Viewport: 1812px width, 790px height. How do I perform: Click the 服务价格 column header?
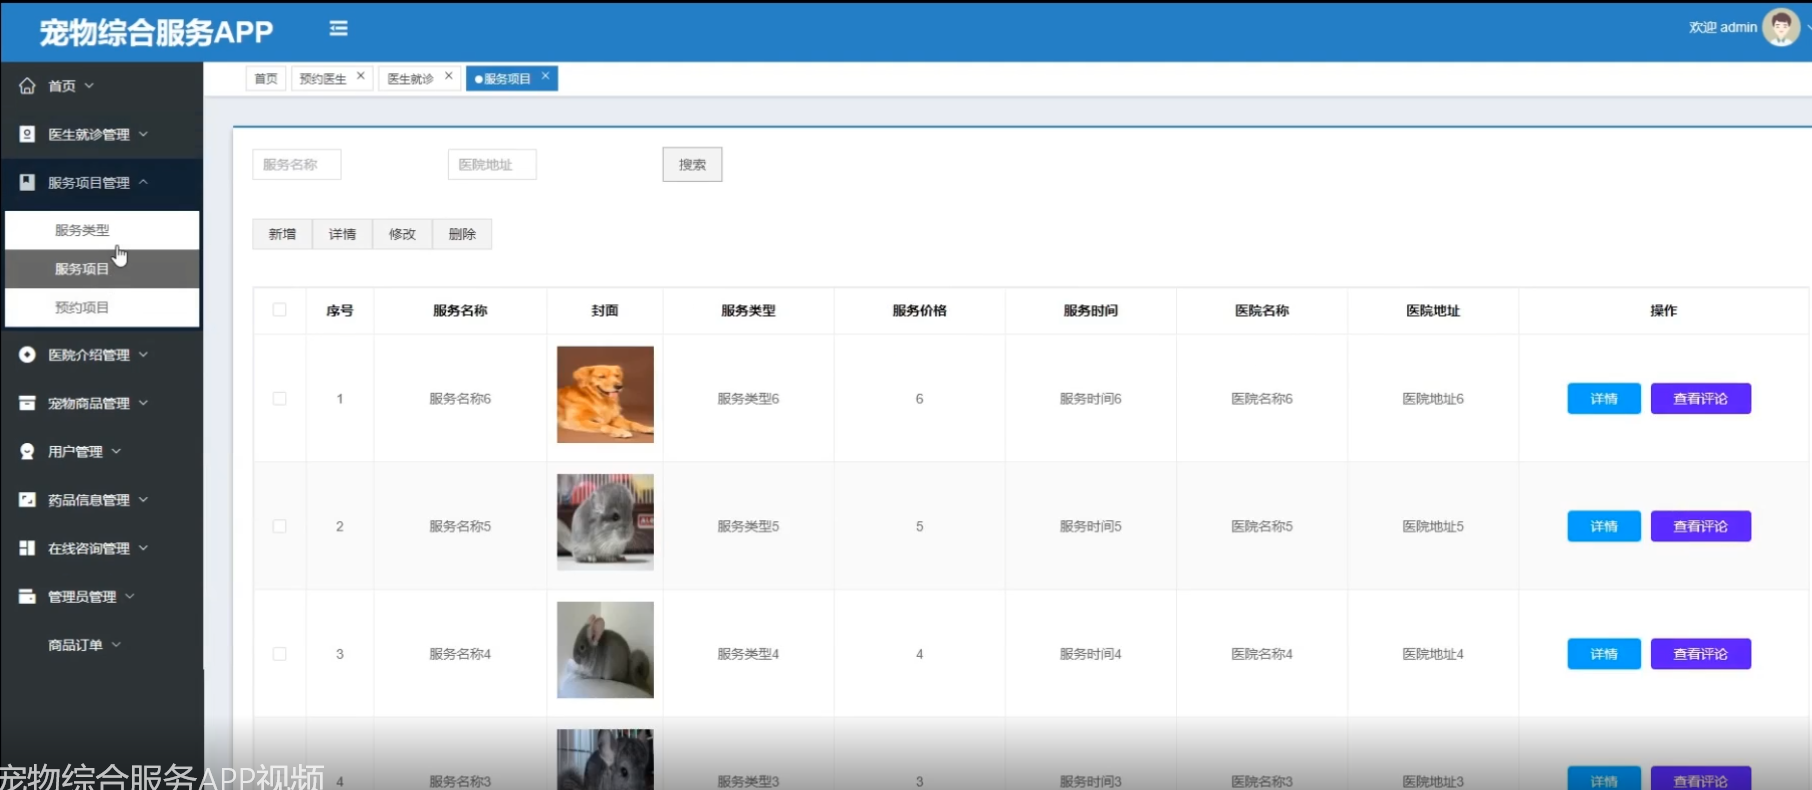tap(919, 310)
